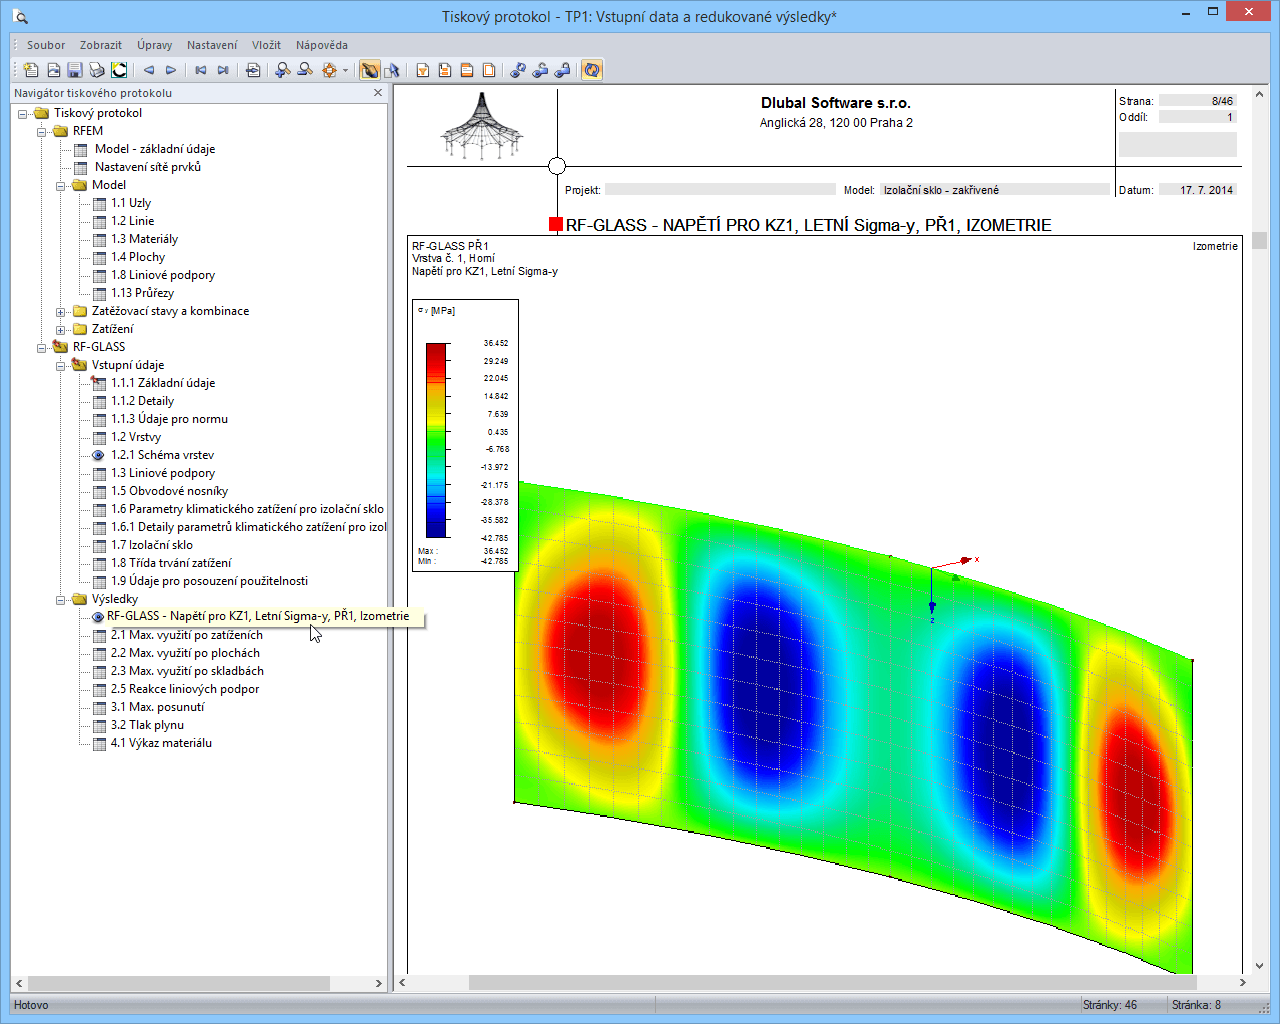Click the page filter icon
The height and width of the screenshot is (1024, 1280).
pos(423,70)
